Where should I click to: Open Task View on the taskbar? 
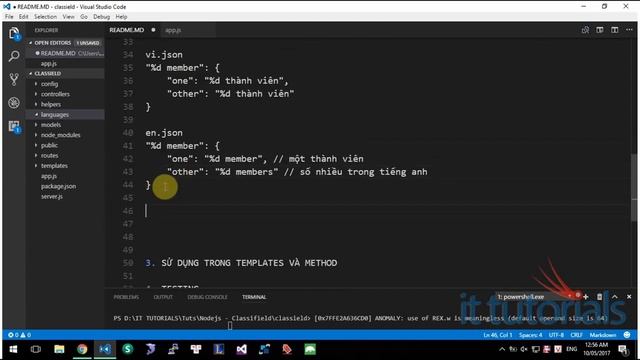coord(36,349)
